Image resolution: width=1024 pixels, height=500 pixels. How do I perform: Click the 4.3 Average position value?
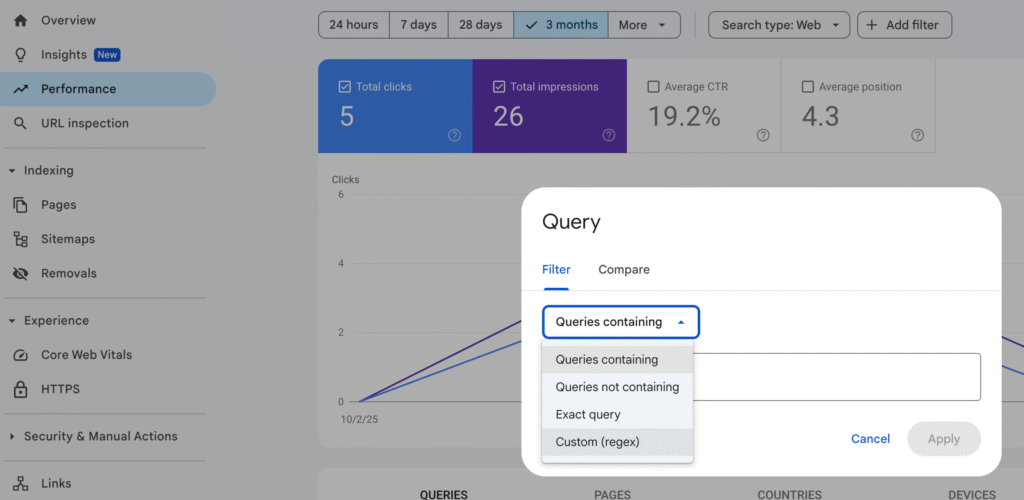tap(820, 116)
